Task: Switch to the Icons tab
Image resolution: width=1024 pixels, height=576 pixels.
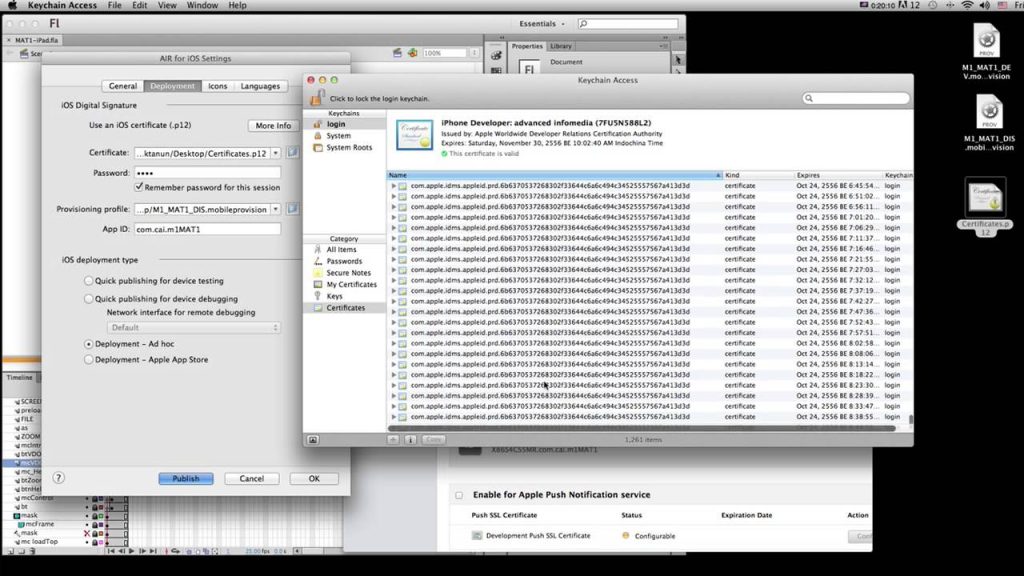Action: point(217,86)
